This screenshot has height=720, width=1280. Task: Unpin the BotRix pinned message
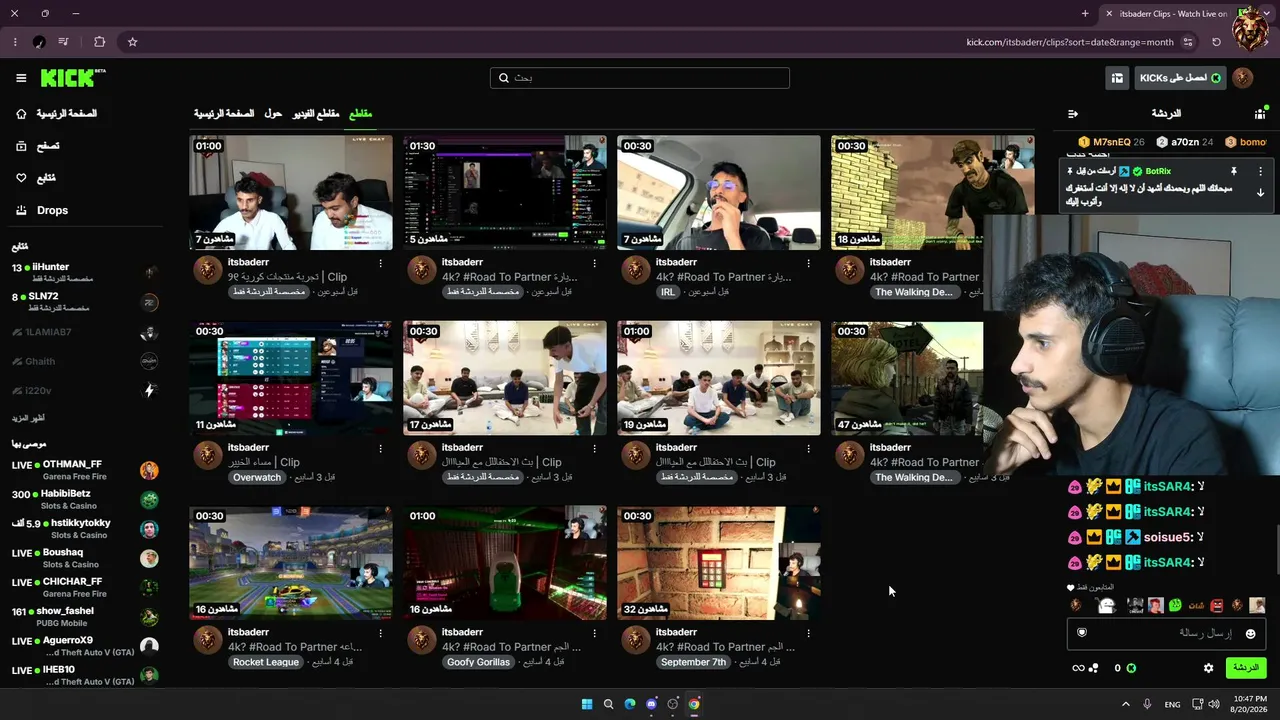[1234, 172]
